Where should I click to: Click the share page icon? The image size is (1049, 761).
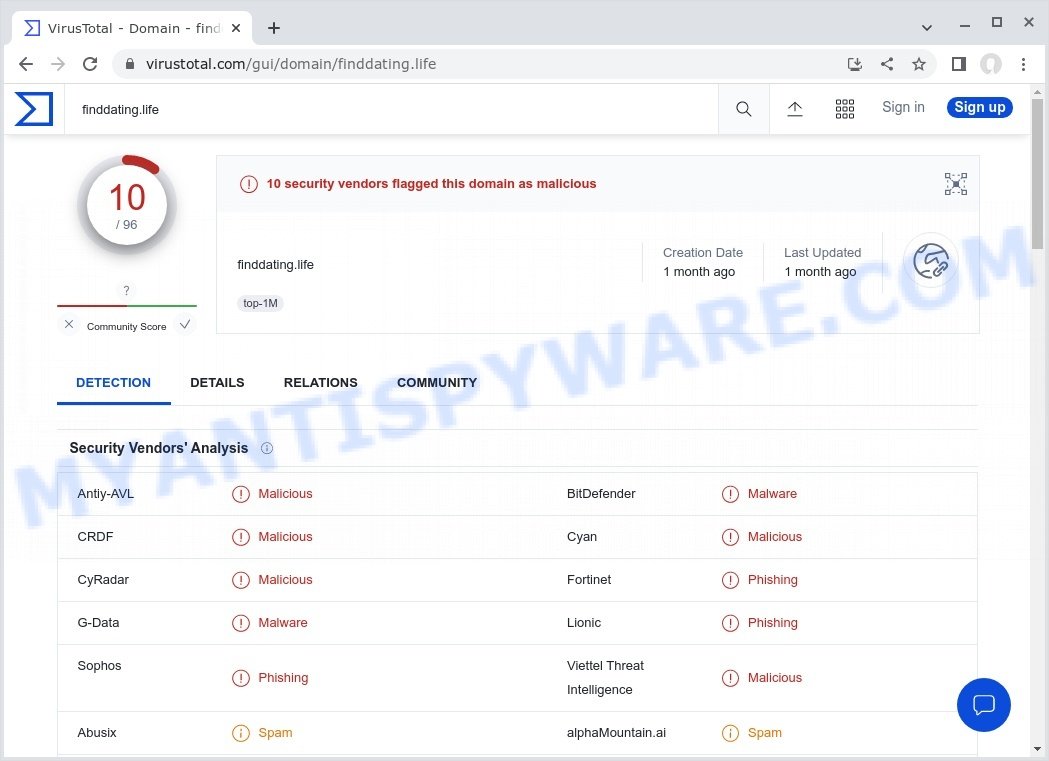point(886,64)
